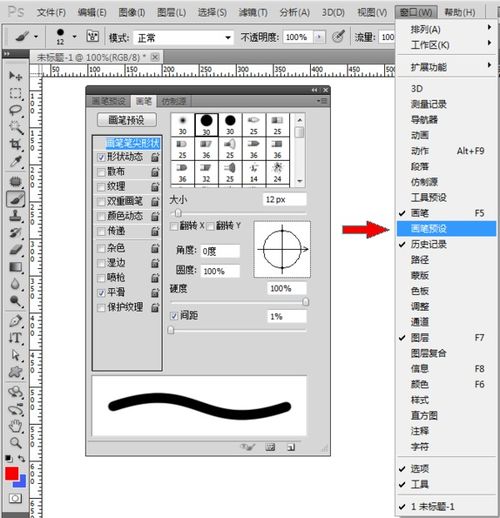Click the 角度 input field
This screenshot has width=500, height=518.
pos(220,251)
